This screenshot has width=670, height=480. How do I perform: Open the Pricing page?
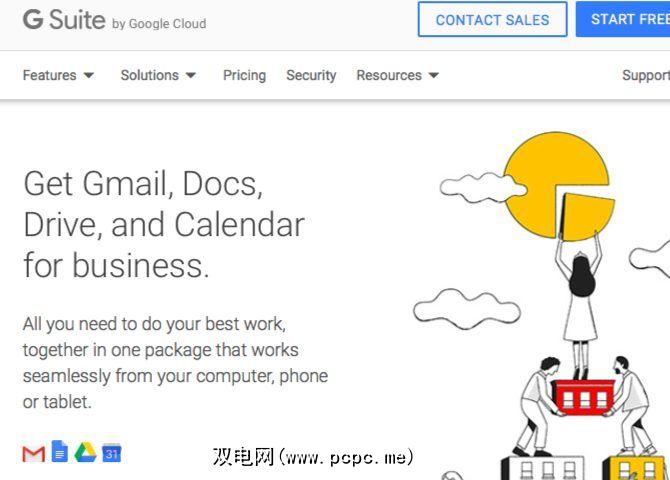click(244, 75)
